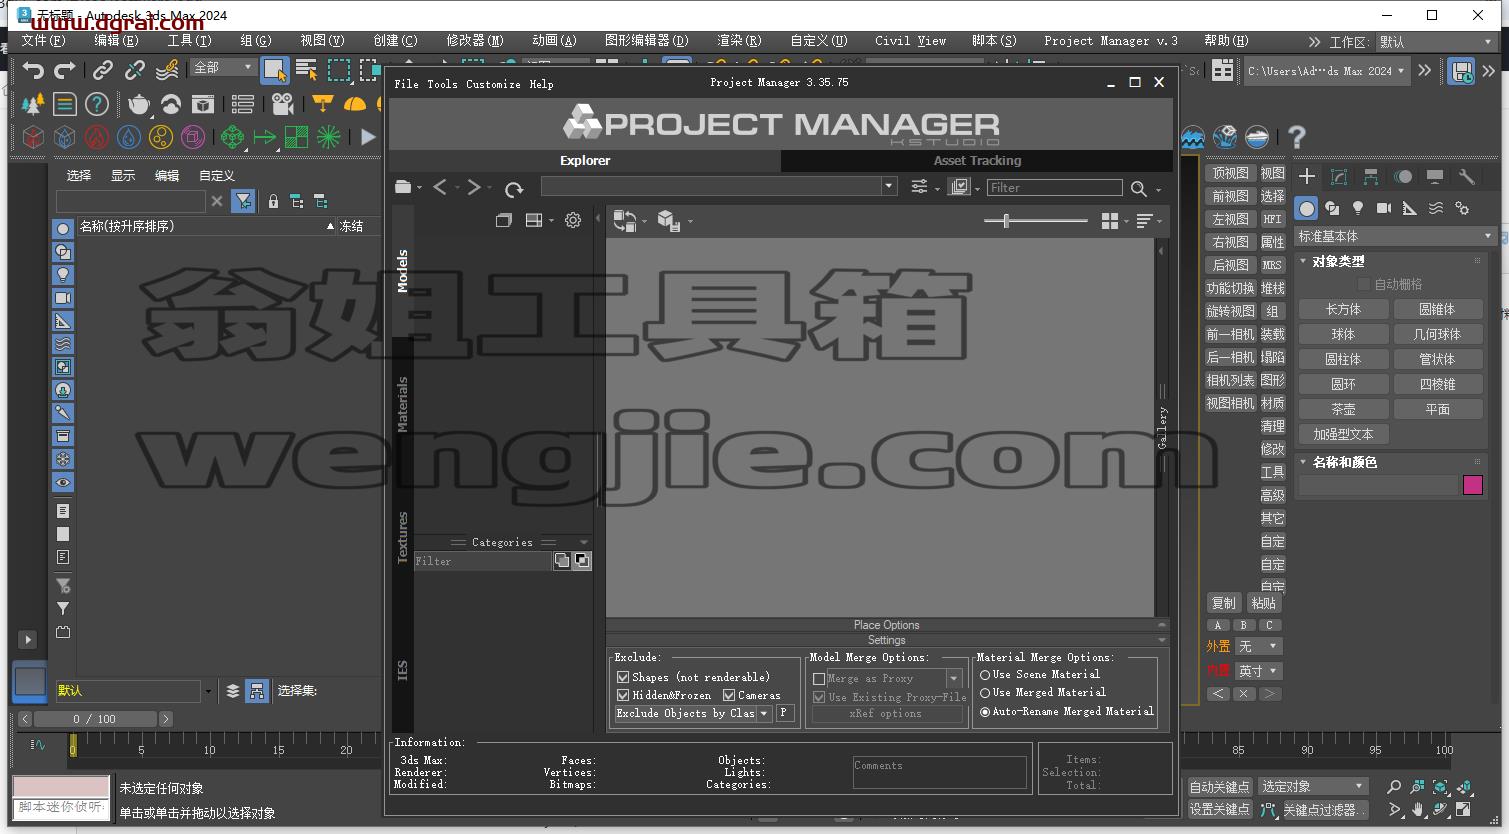Expand Project Manager path address dropdown
Screen dimensions: 1509x834
pos(888,186)
